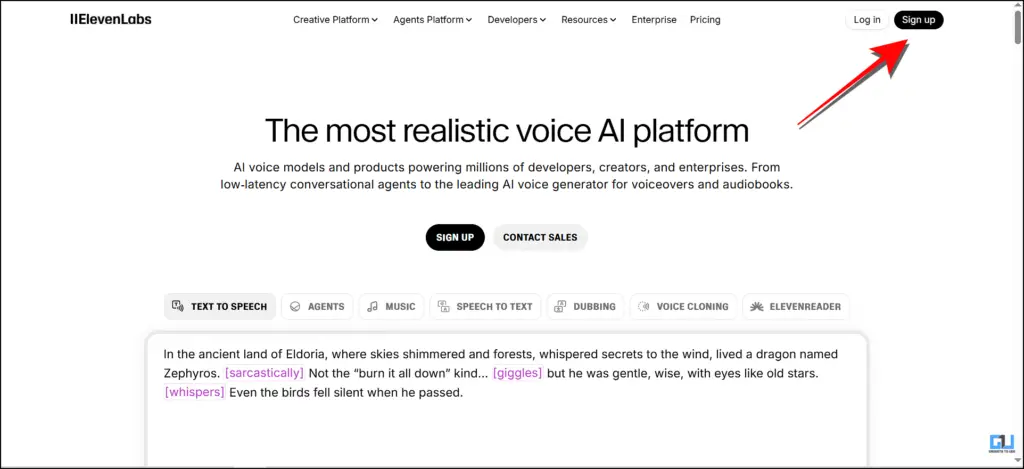Click the ElevenLabs logo in the header
The height and width of the screenshot is (469, 1024).
[x=111, y=19]
